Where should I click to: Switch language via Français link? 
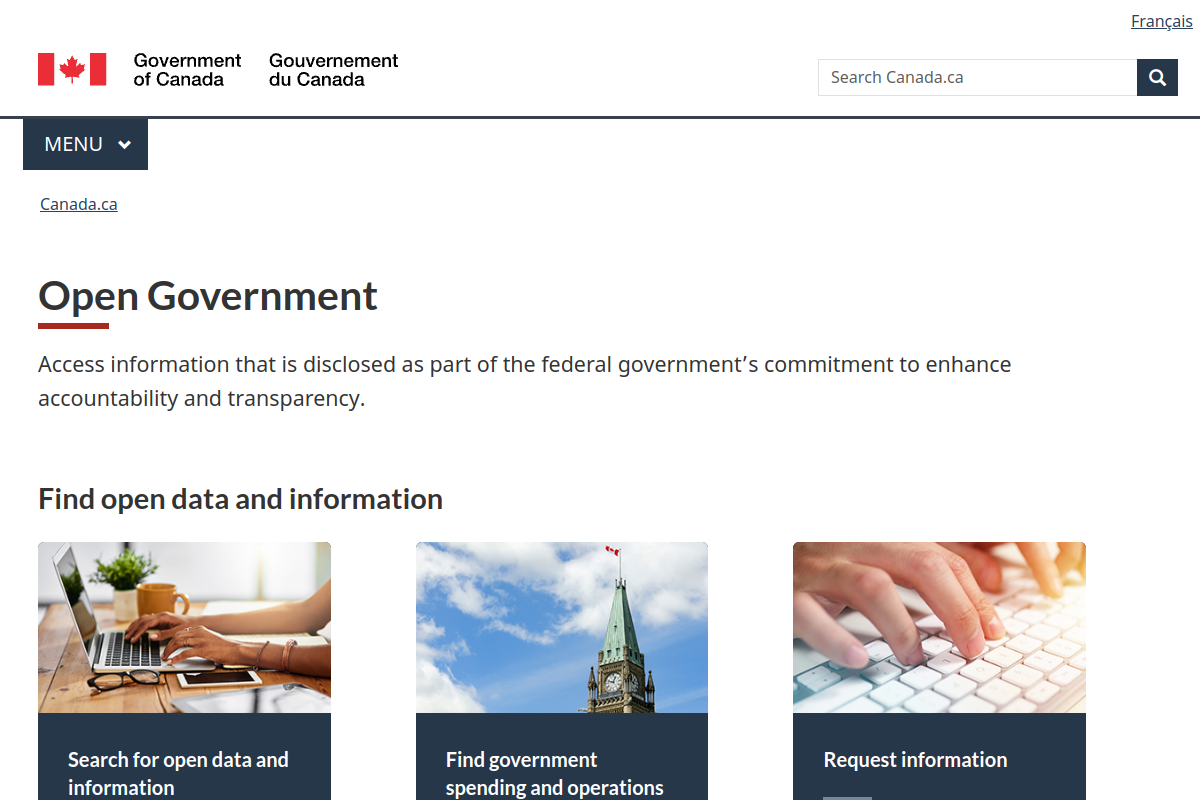[1162, 21]
